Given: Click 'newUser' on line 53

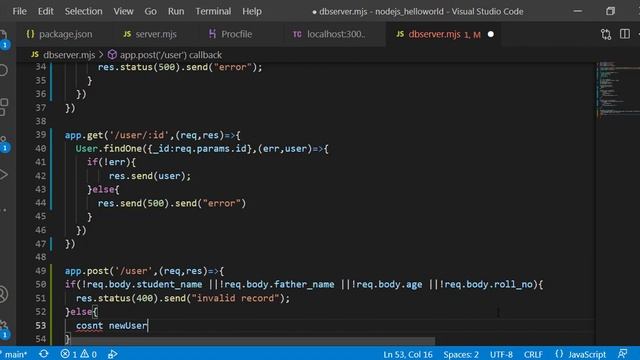Looking at the screenshot, I should (x=128, y=325).
